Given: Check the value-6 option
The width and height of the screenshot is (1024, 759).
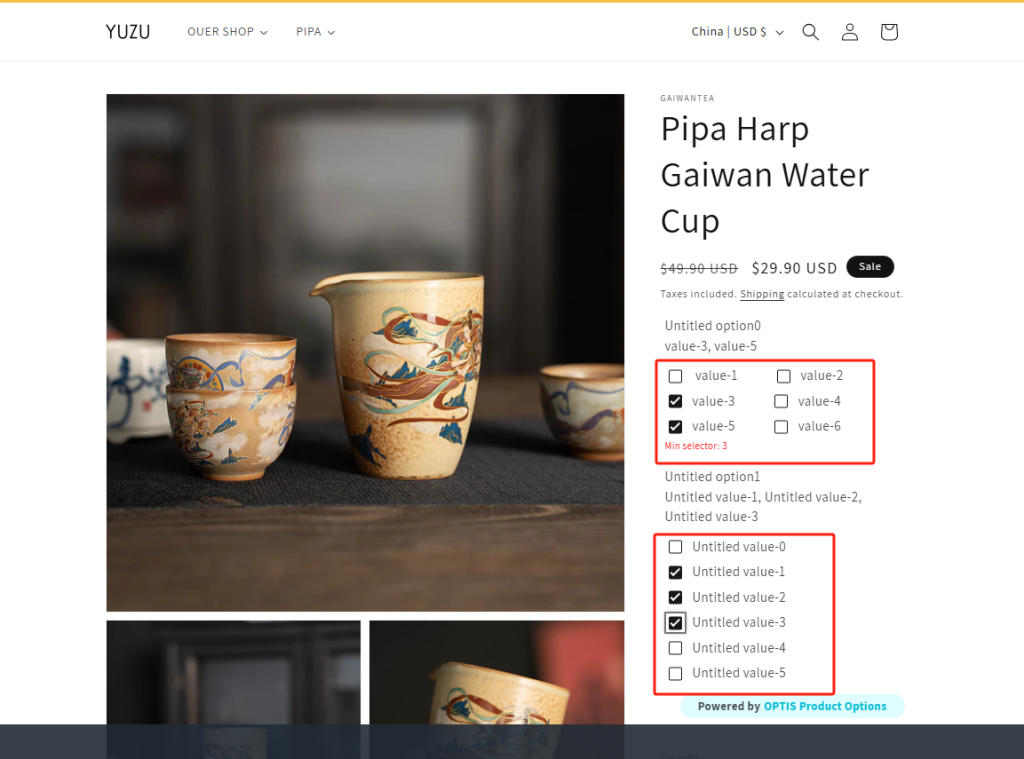Looking at the screenshot, I should click(783, 426).
